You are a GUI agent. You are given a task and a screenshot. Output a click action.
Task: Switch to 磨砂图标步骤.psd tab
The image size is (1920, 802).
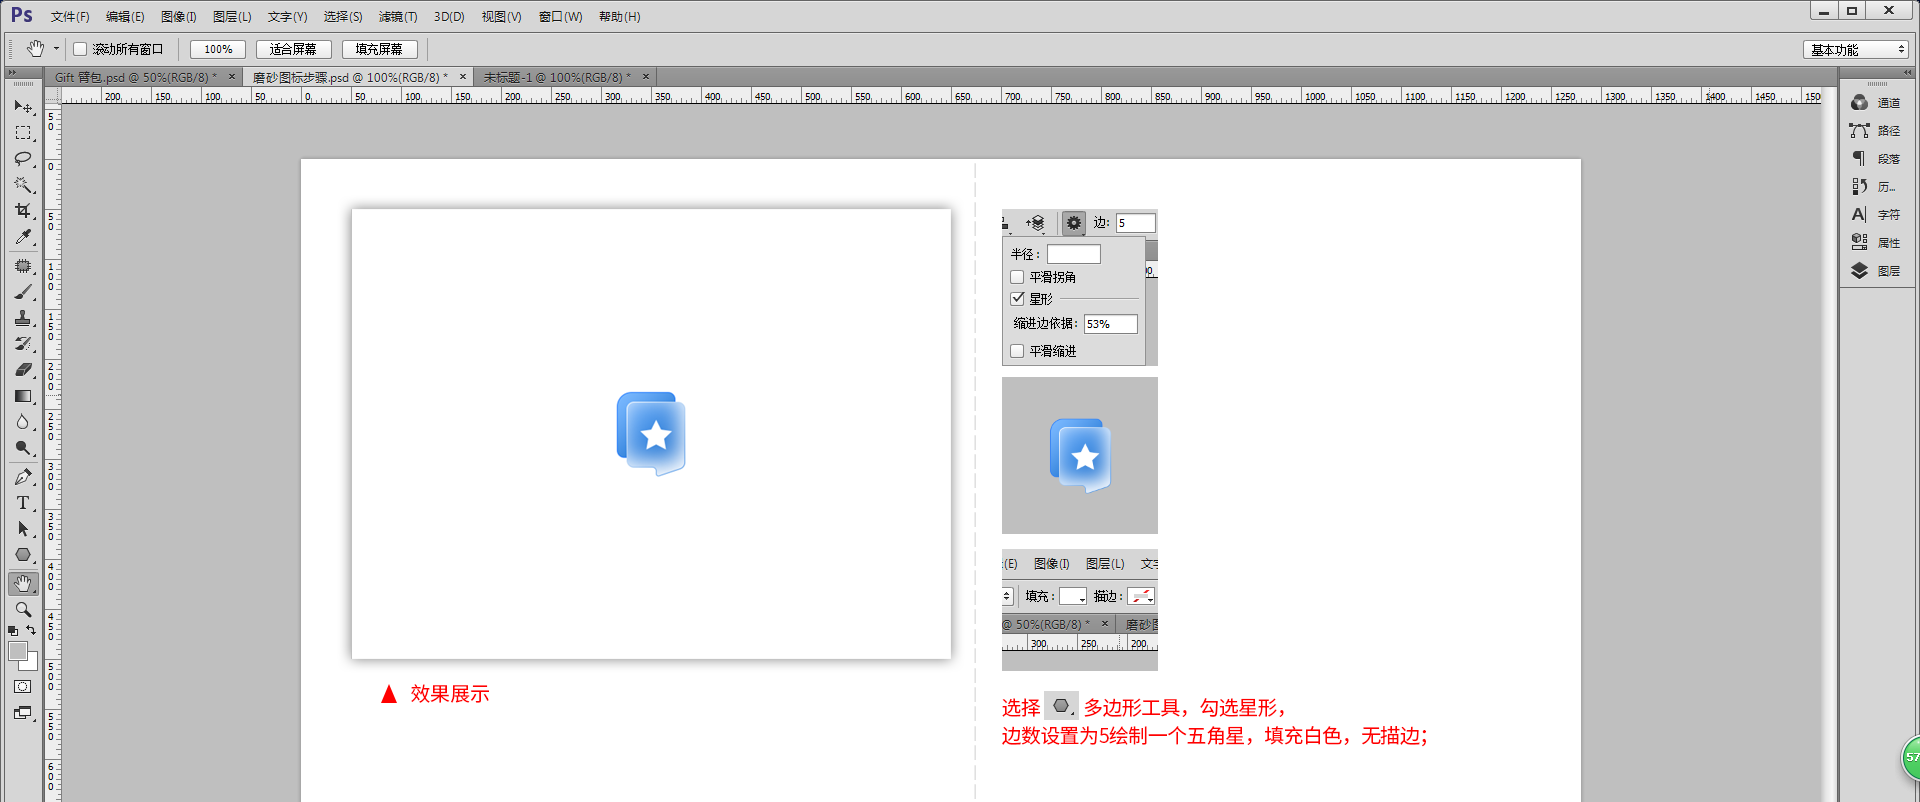pos(350,77)
